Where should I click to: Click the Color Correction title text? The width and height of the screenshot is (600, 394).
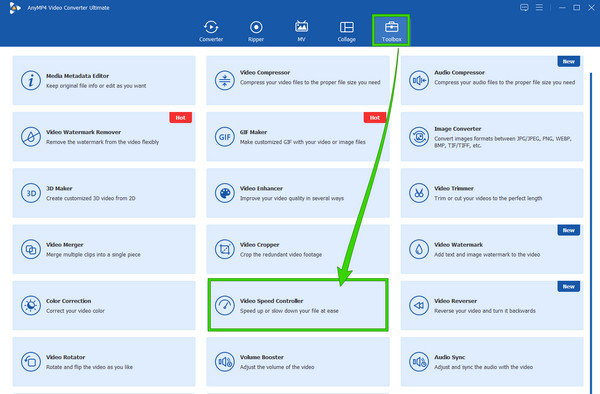68,301
